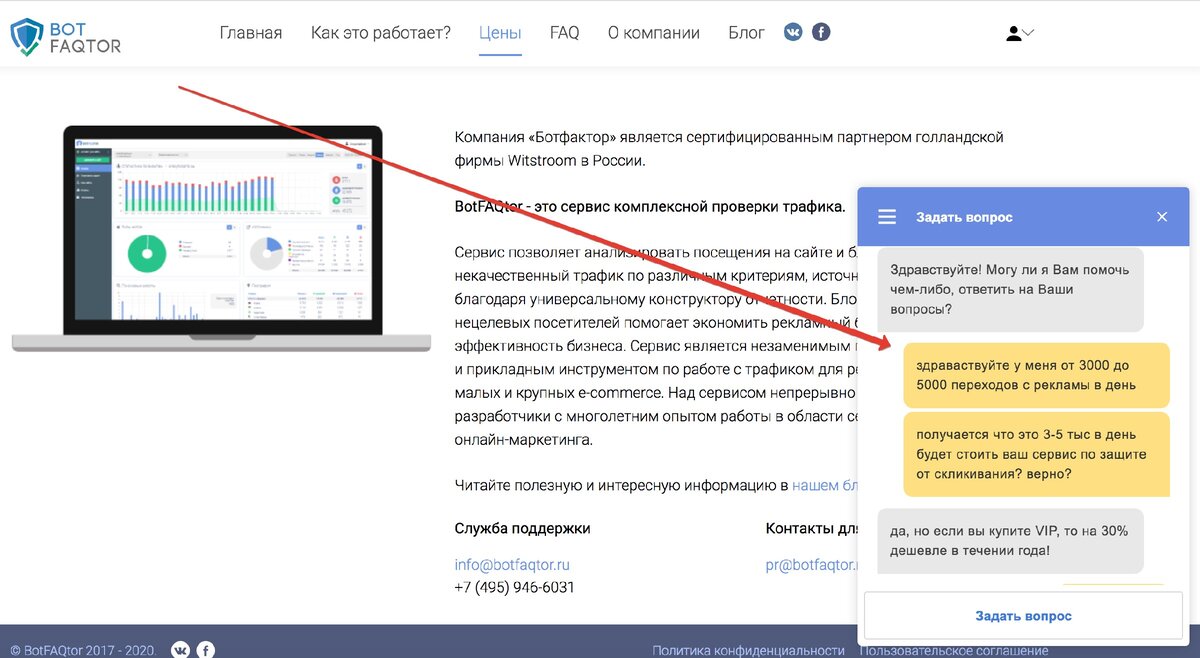Open Пользовательское соглашение in footer

[954, 650]
